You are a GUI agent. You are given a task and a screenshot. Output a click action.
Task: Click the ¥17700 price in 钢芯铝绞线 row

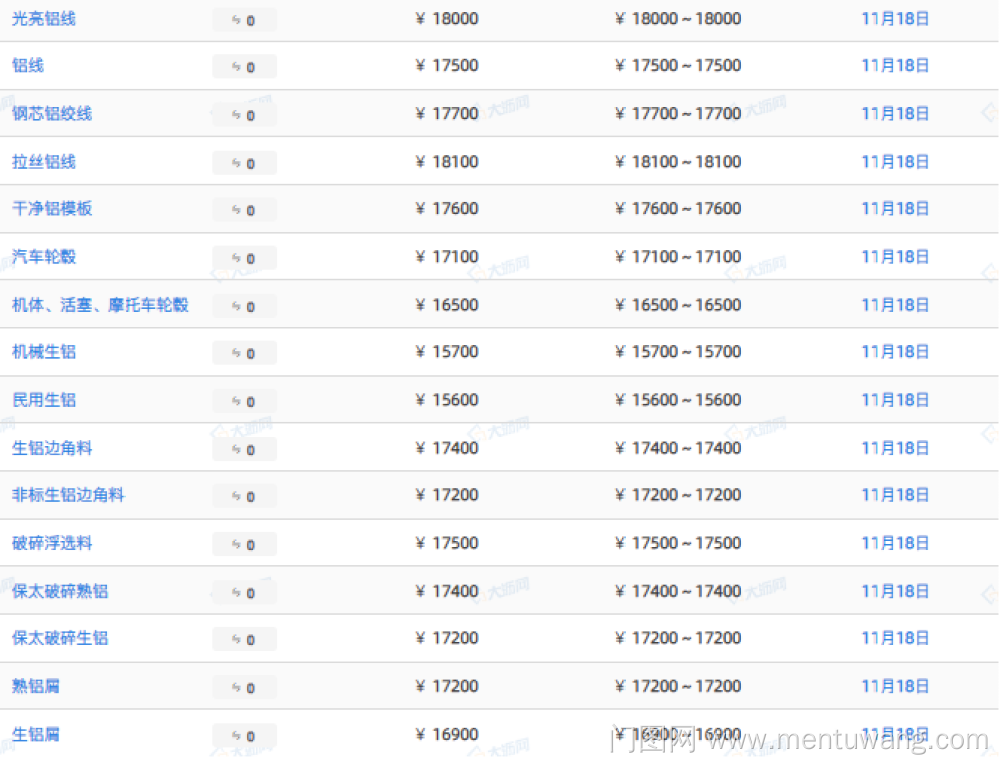447,114
